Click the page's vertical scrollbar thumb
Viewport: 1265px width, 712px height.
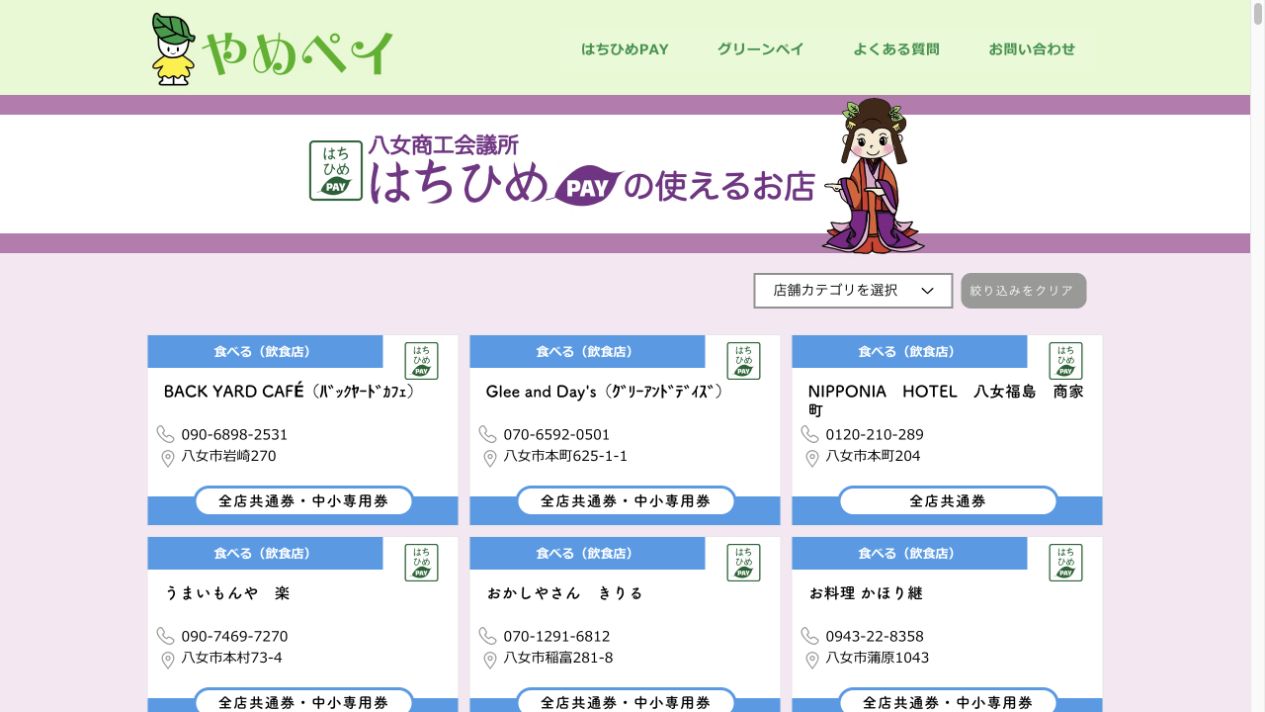coord(1258,13)
